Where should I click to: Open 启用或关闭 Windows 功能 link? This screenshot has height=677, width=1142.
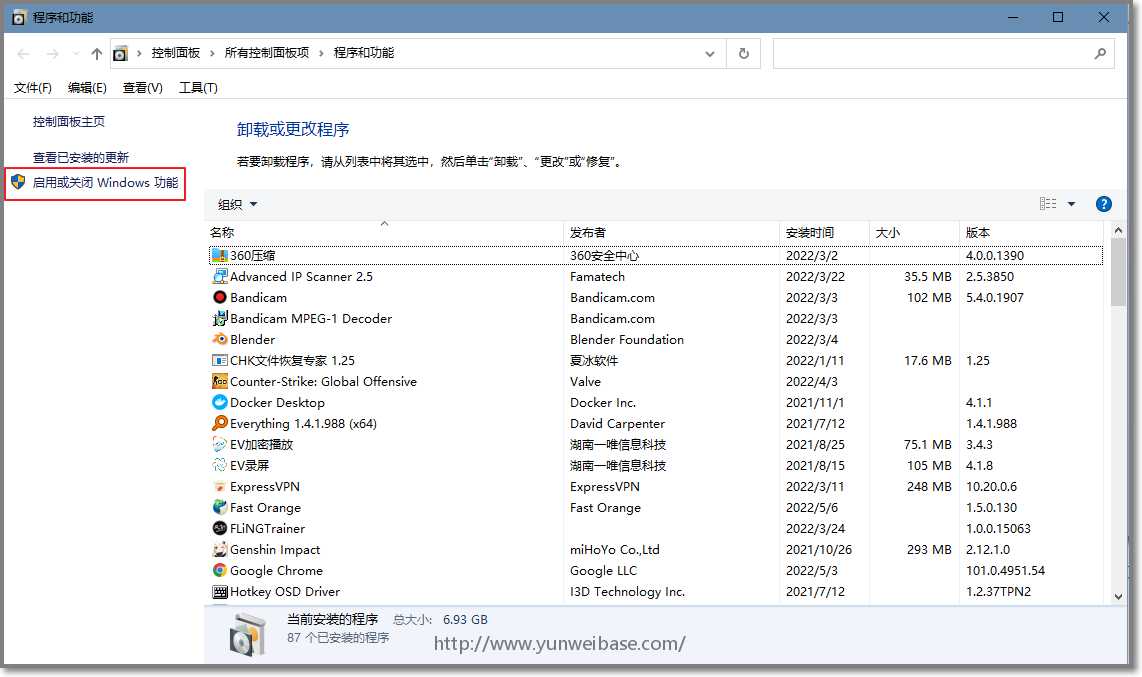[106, 183]
